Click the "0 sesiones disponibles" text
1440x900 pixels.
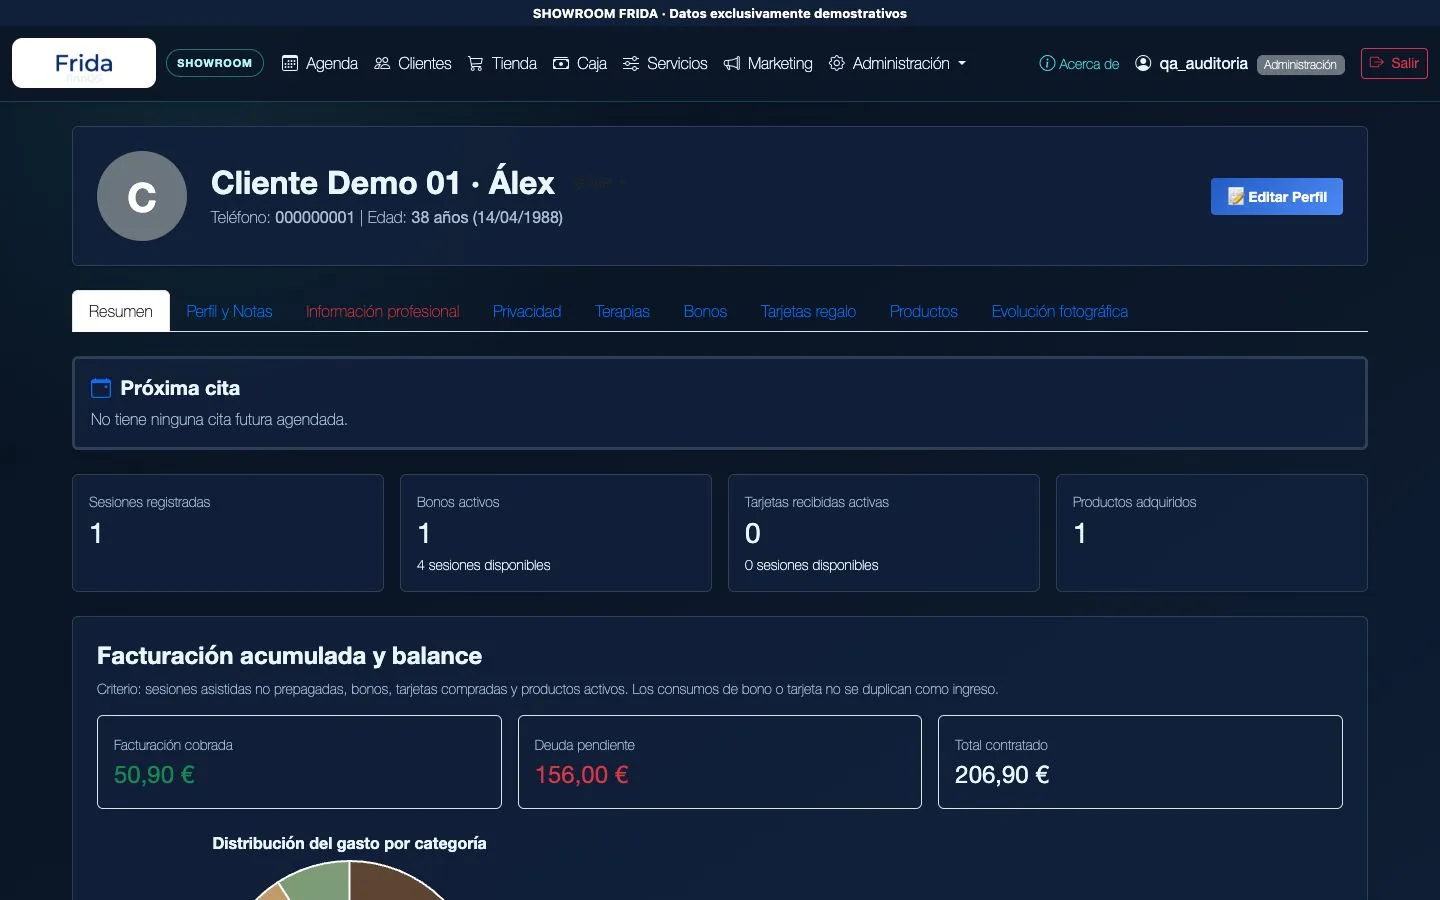(812, 565)
